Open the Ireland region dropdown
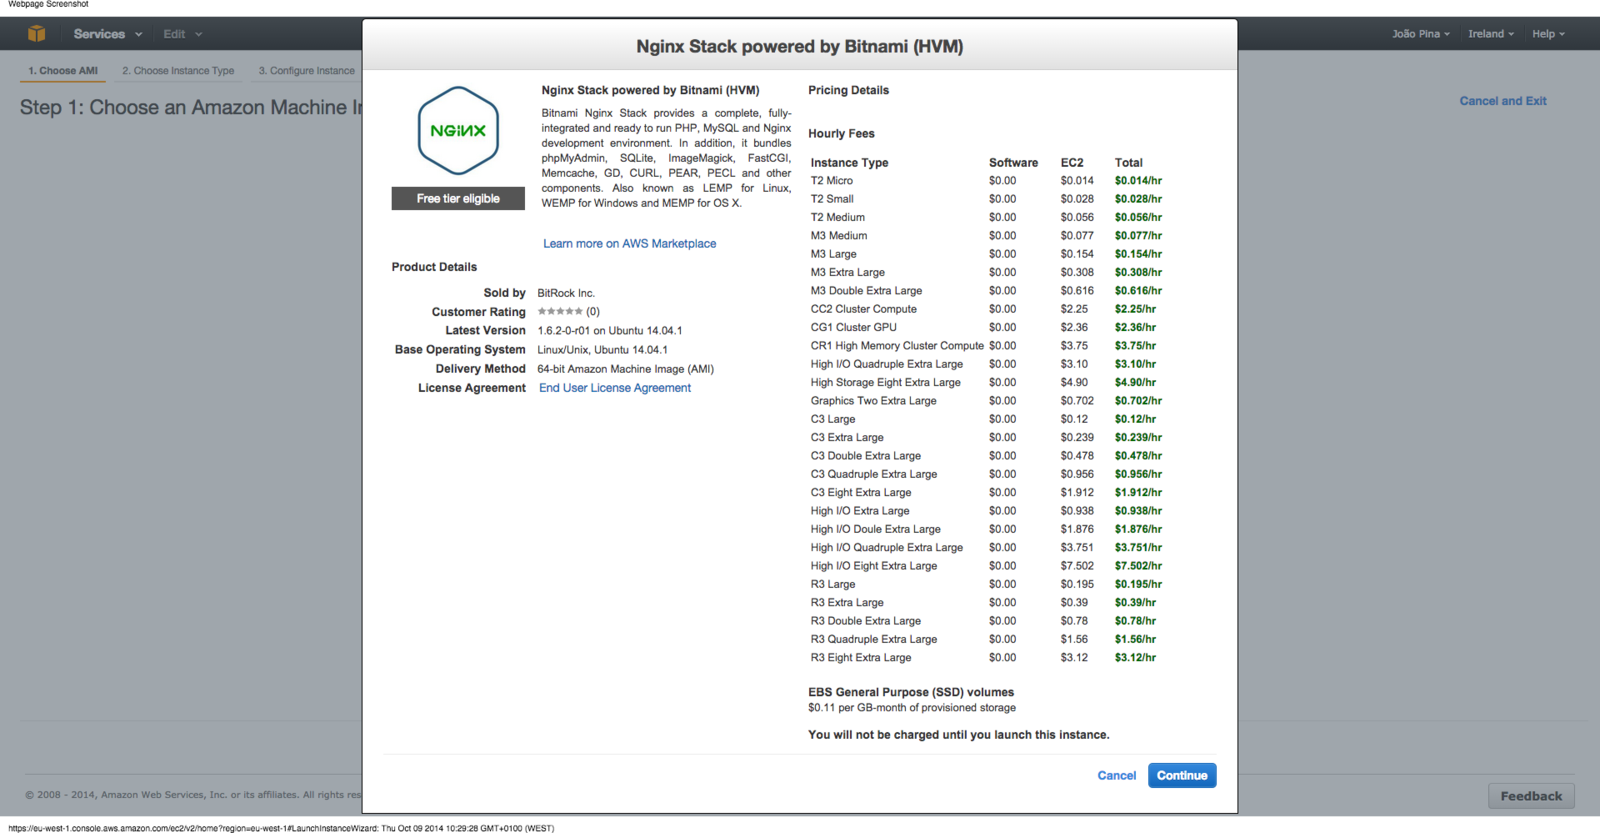 tap(1490, 34)
